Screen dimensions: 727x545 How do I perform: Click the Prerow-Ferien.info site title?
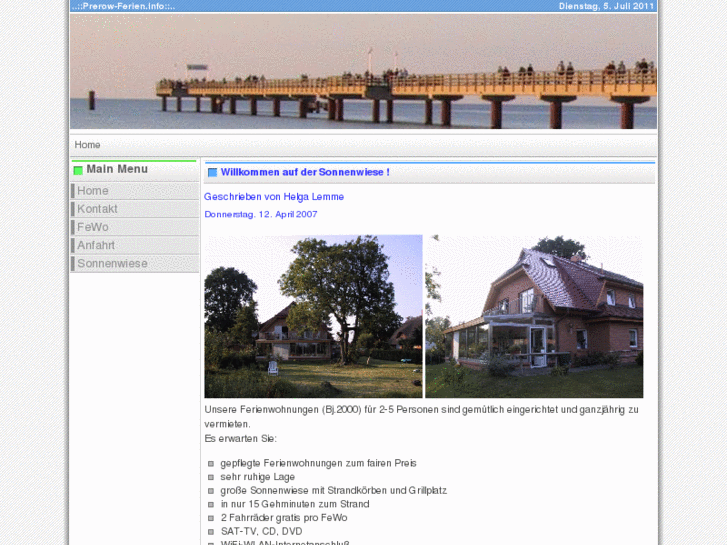coord(123,6)
